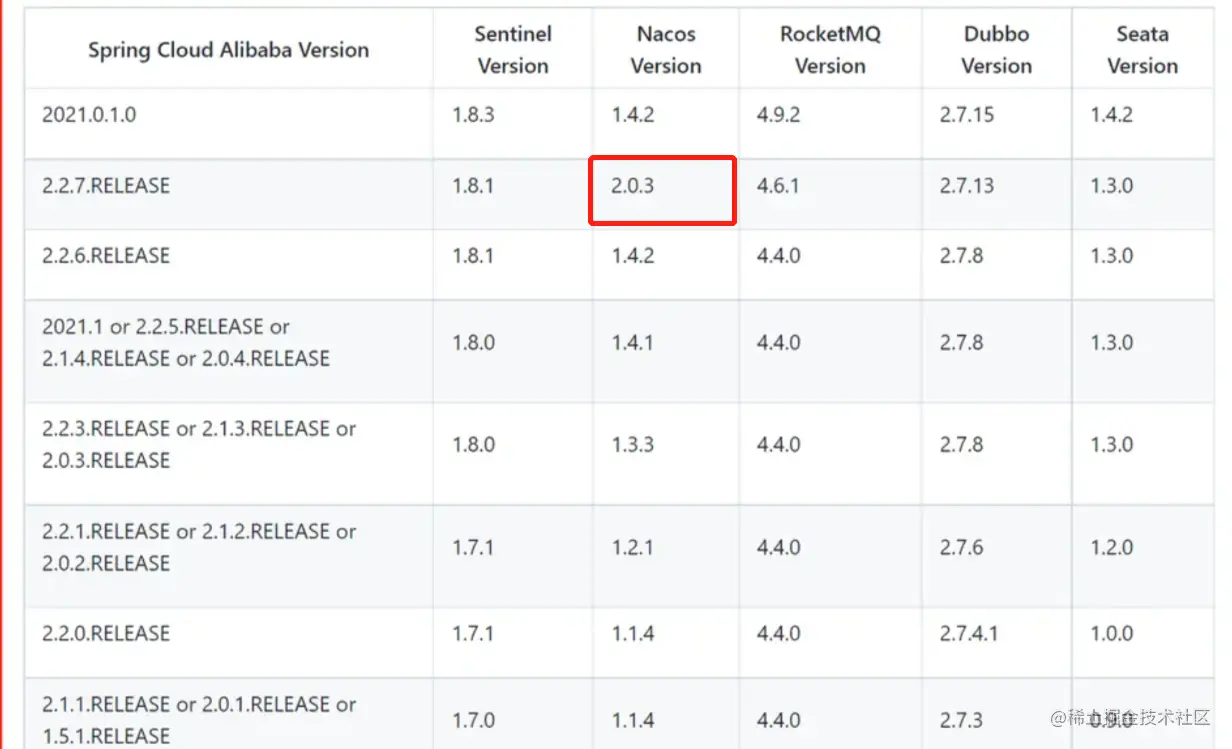
Task: Click the Spring Cloud Alibaba Version column header
Action: [229, 49]
